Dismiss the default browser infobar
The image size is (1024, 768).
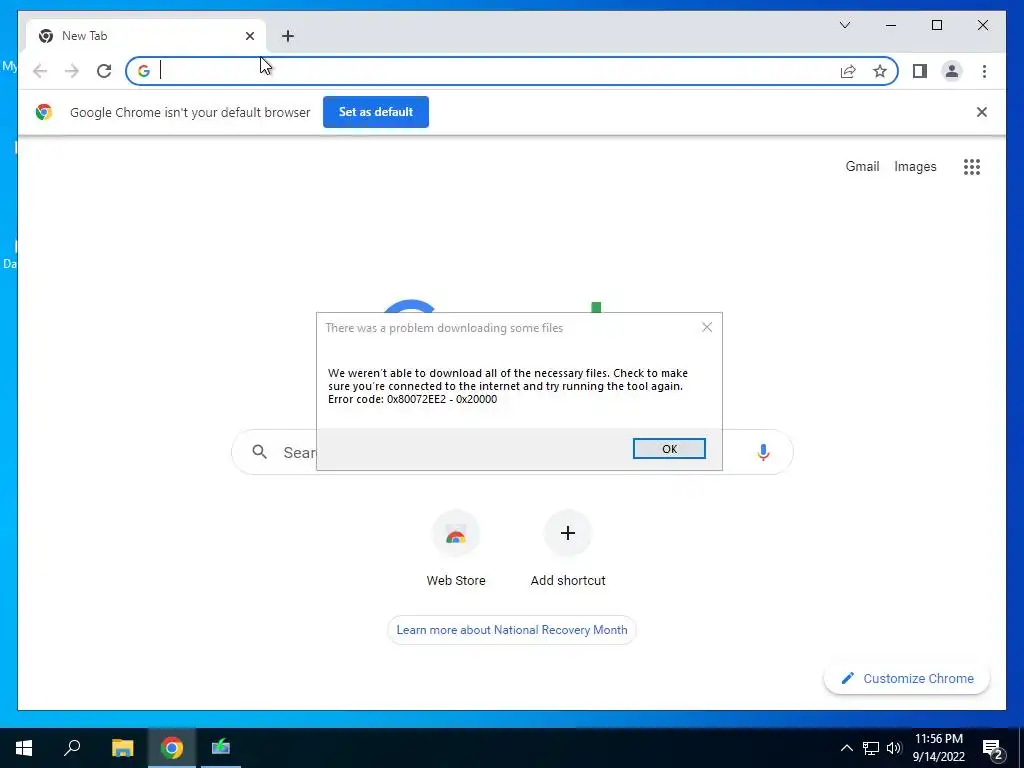click(x=982, y=112)
